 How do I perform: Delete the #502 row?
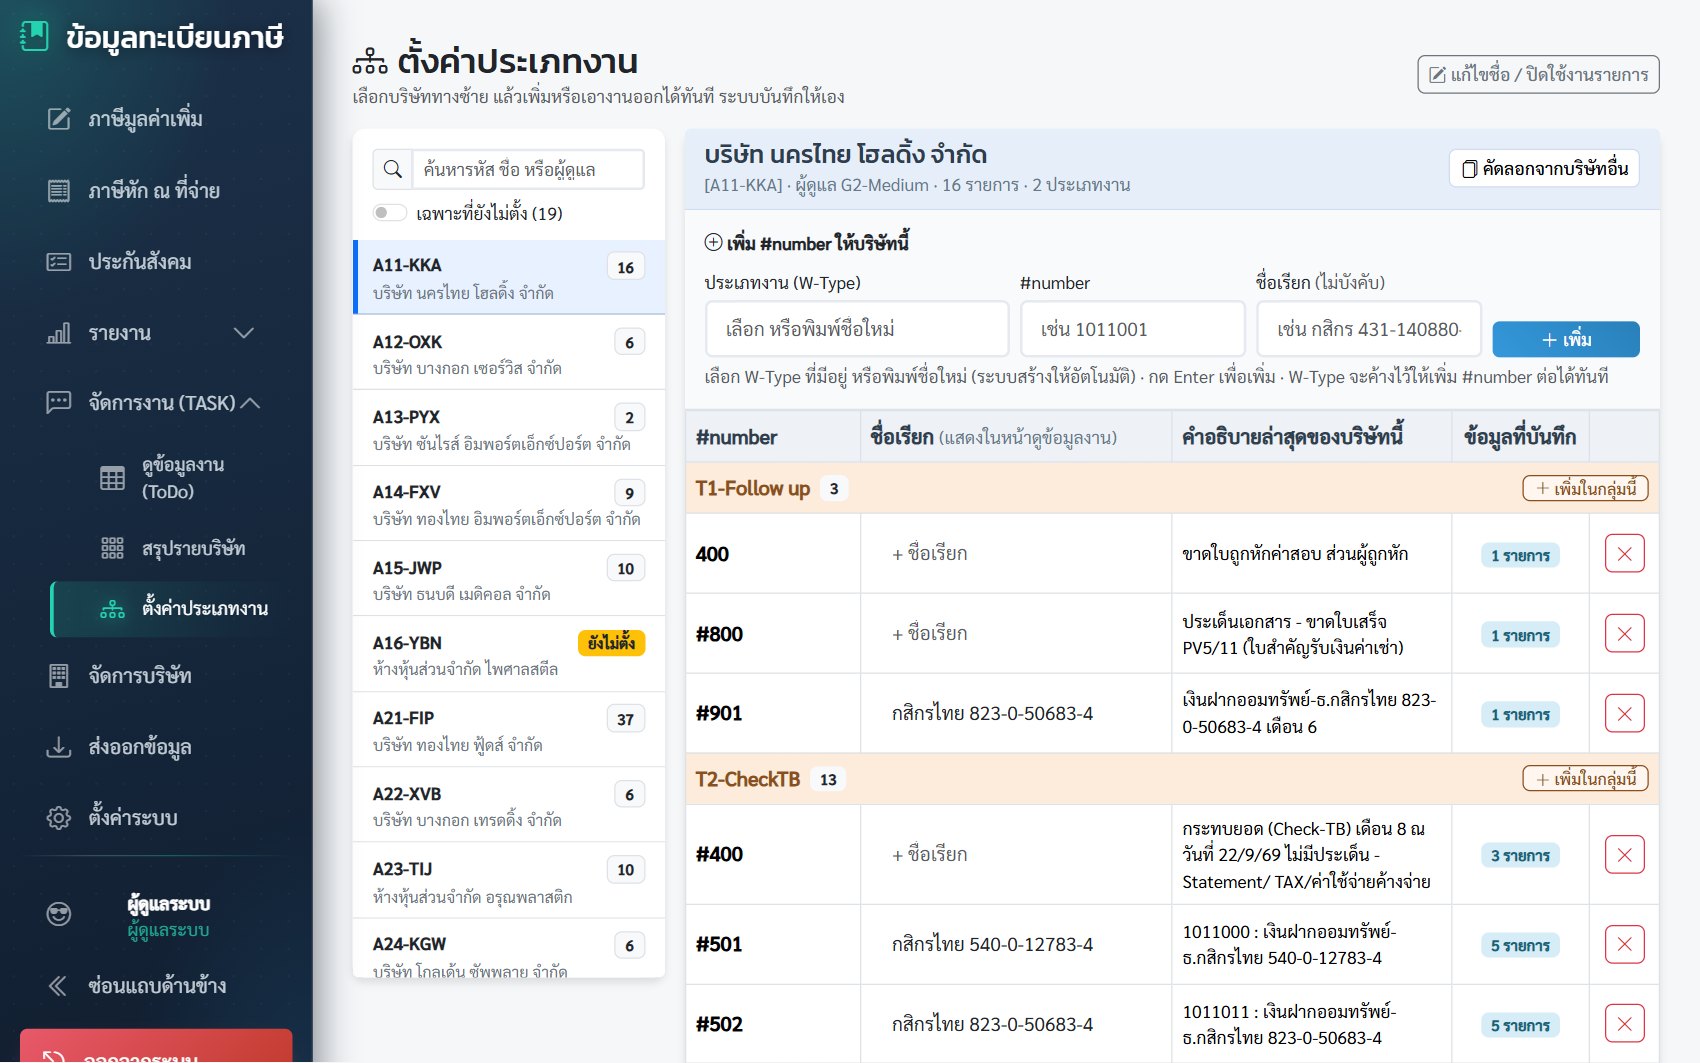(x=1624, y=1024)
